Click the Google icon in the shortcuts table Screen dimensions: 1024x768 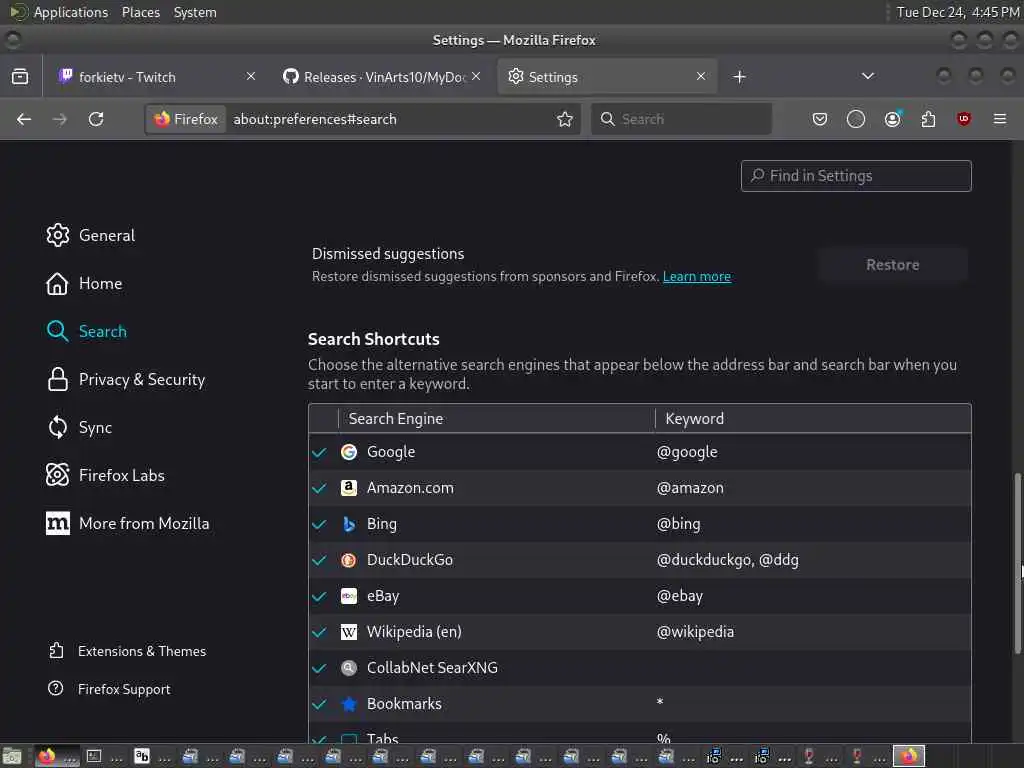click(349, 452)
